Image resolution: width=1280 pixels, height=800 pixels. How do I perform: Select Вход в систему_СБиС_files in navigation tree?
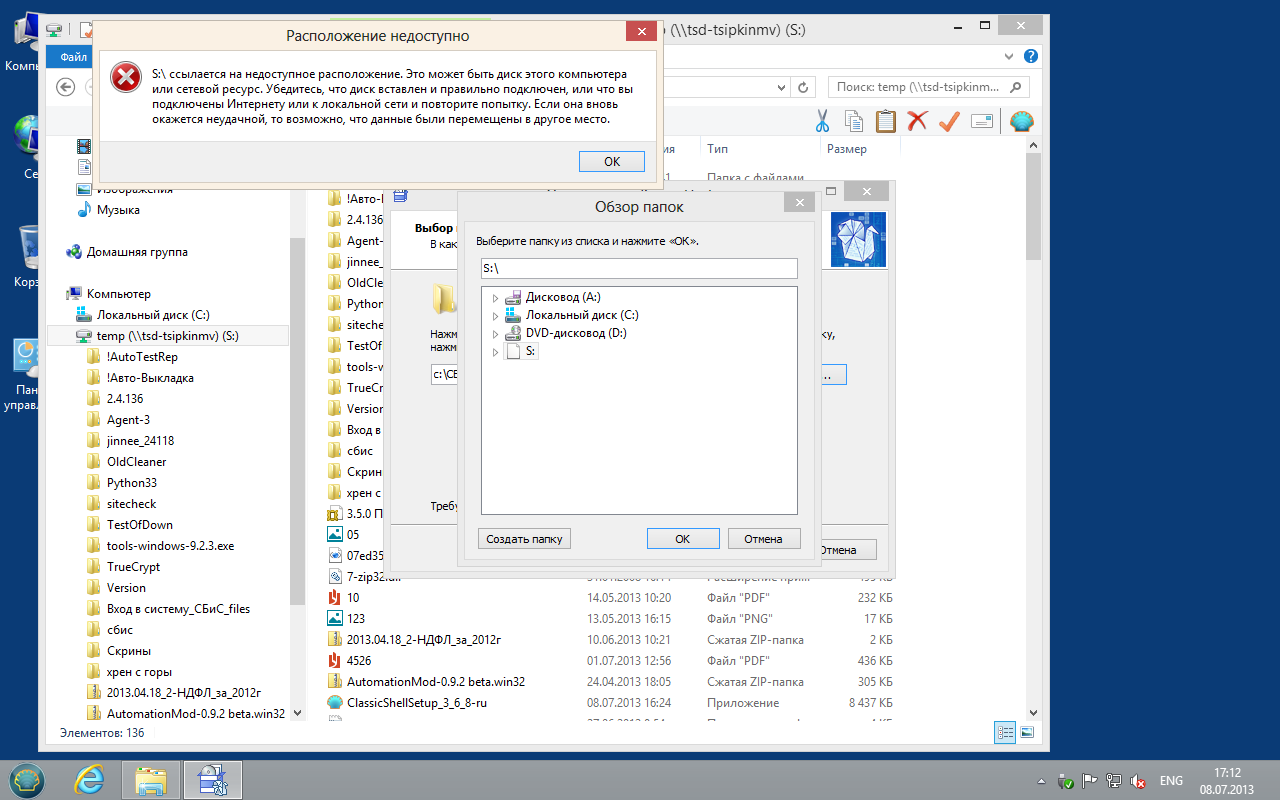(x=178, y=609)
